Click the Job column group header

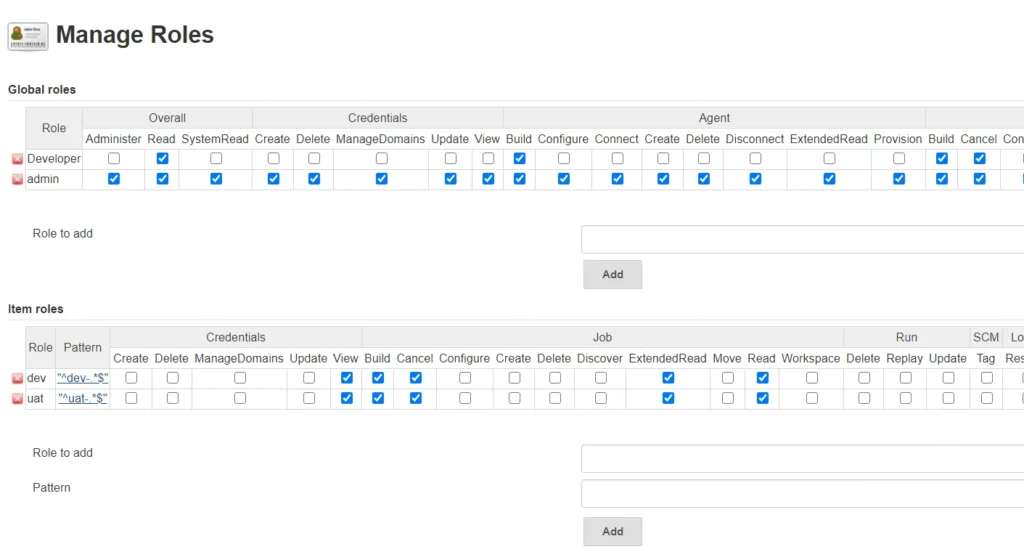pyautogui.click(x=602, y=337)
